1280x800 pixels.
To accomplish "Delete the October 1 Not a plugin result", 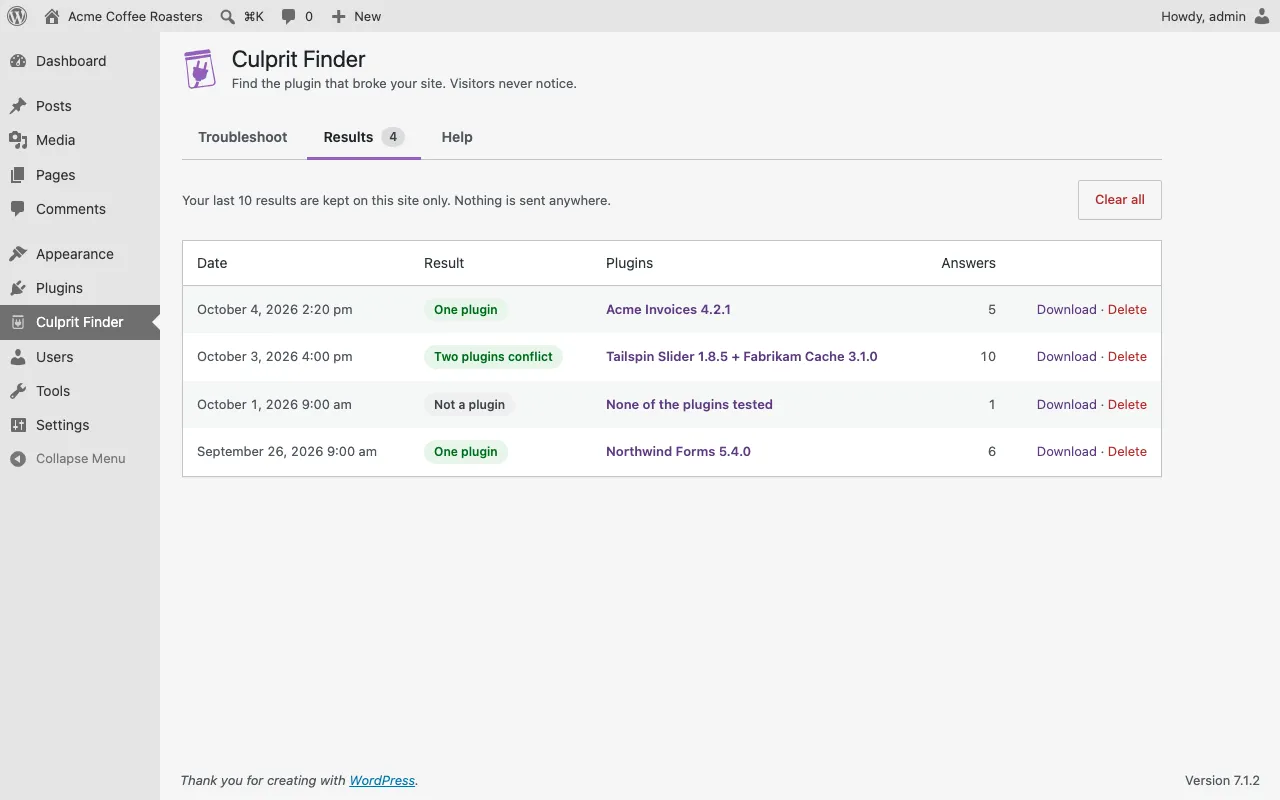I will tap(1127, 404).
